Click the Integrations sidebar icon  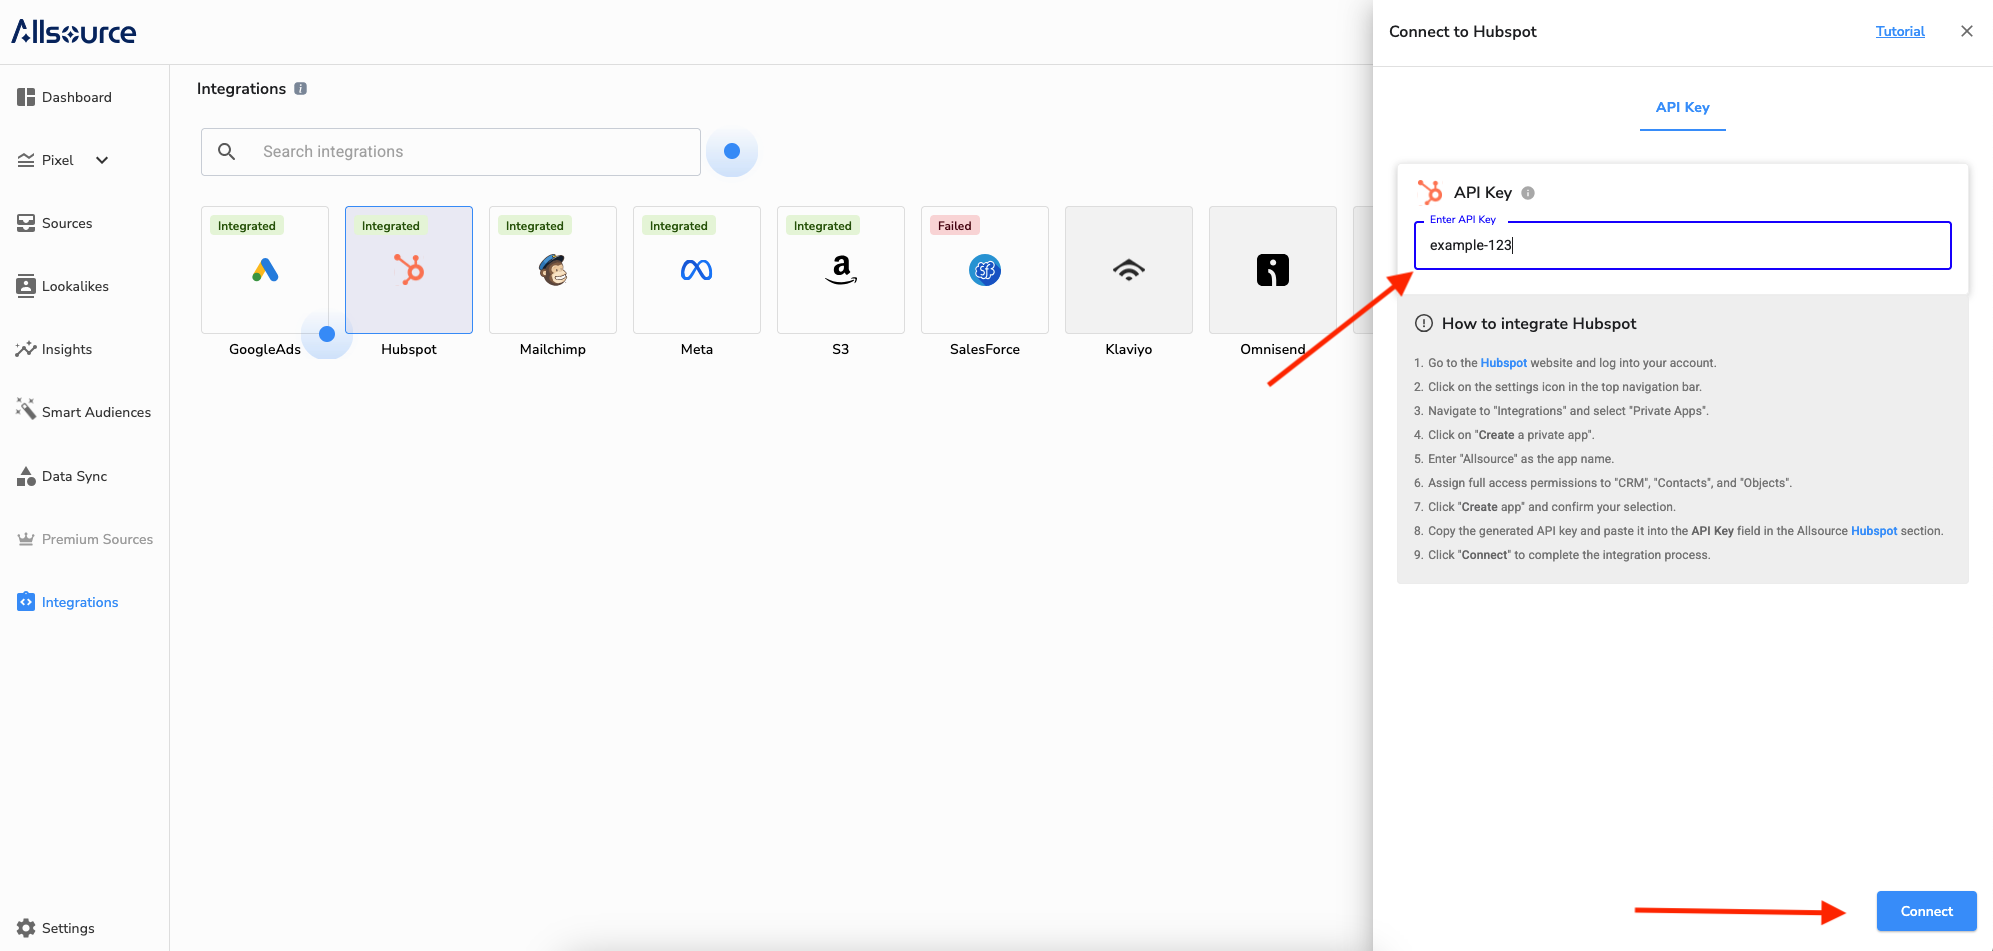pyautogui.click(x=26, y=602)
